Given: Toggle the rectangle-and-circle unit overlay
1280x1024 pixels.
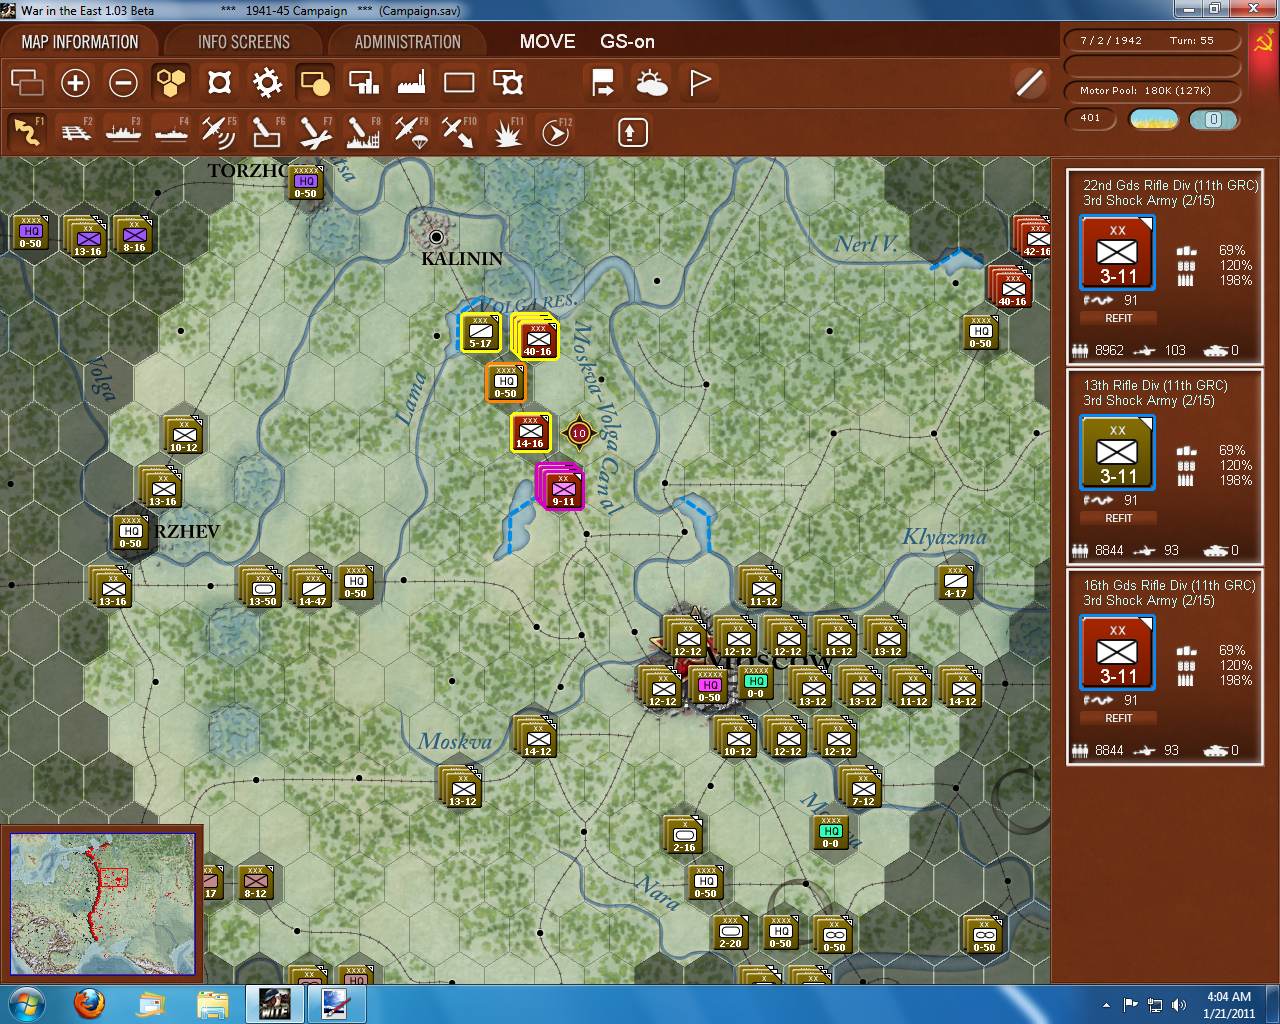Looking at the screenshot, I should [315, 82].
